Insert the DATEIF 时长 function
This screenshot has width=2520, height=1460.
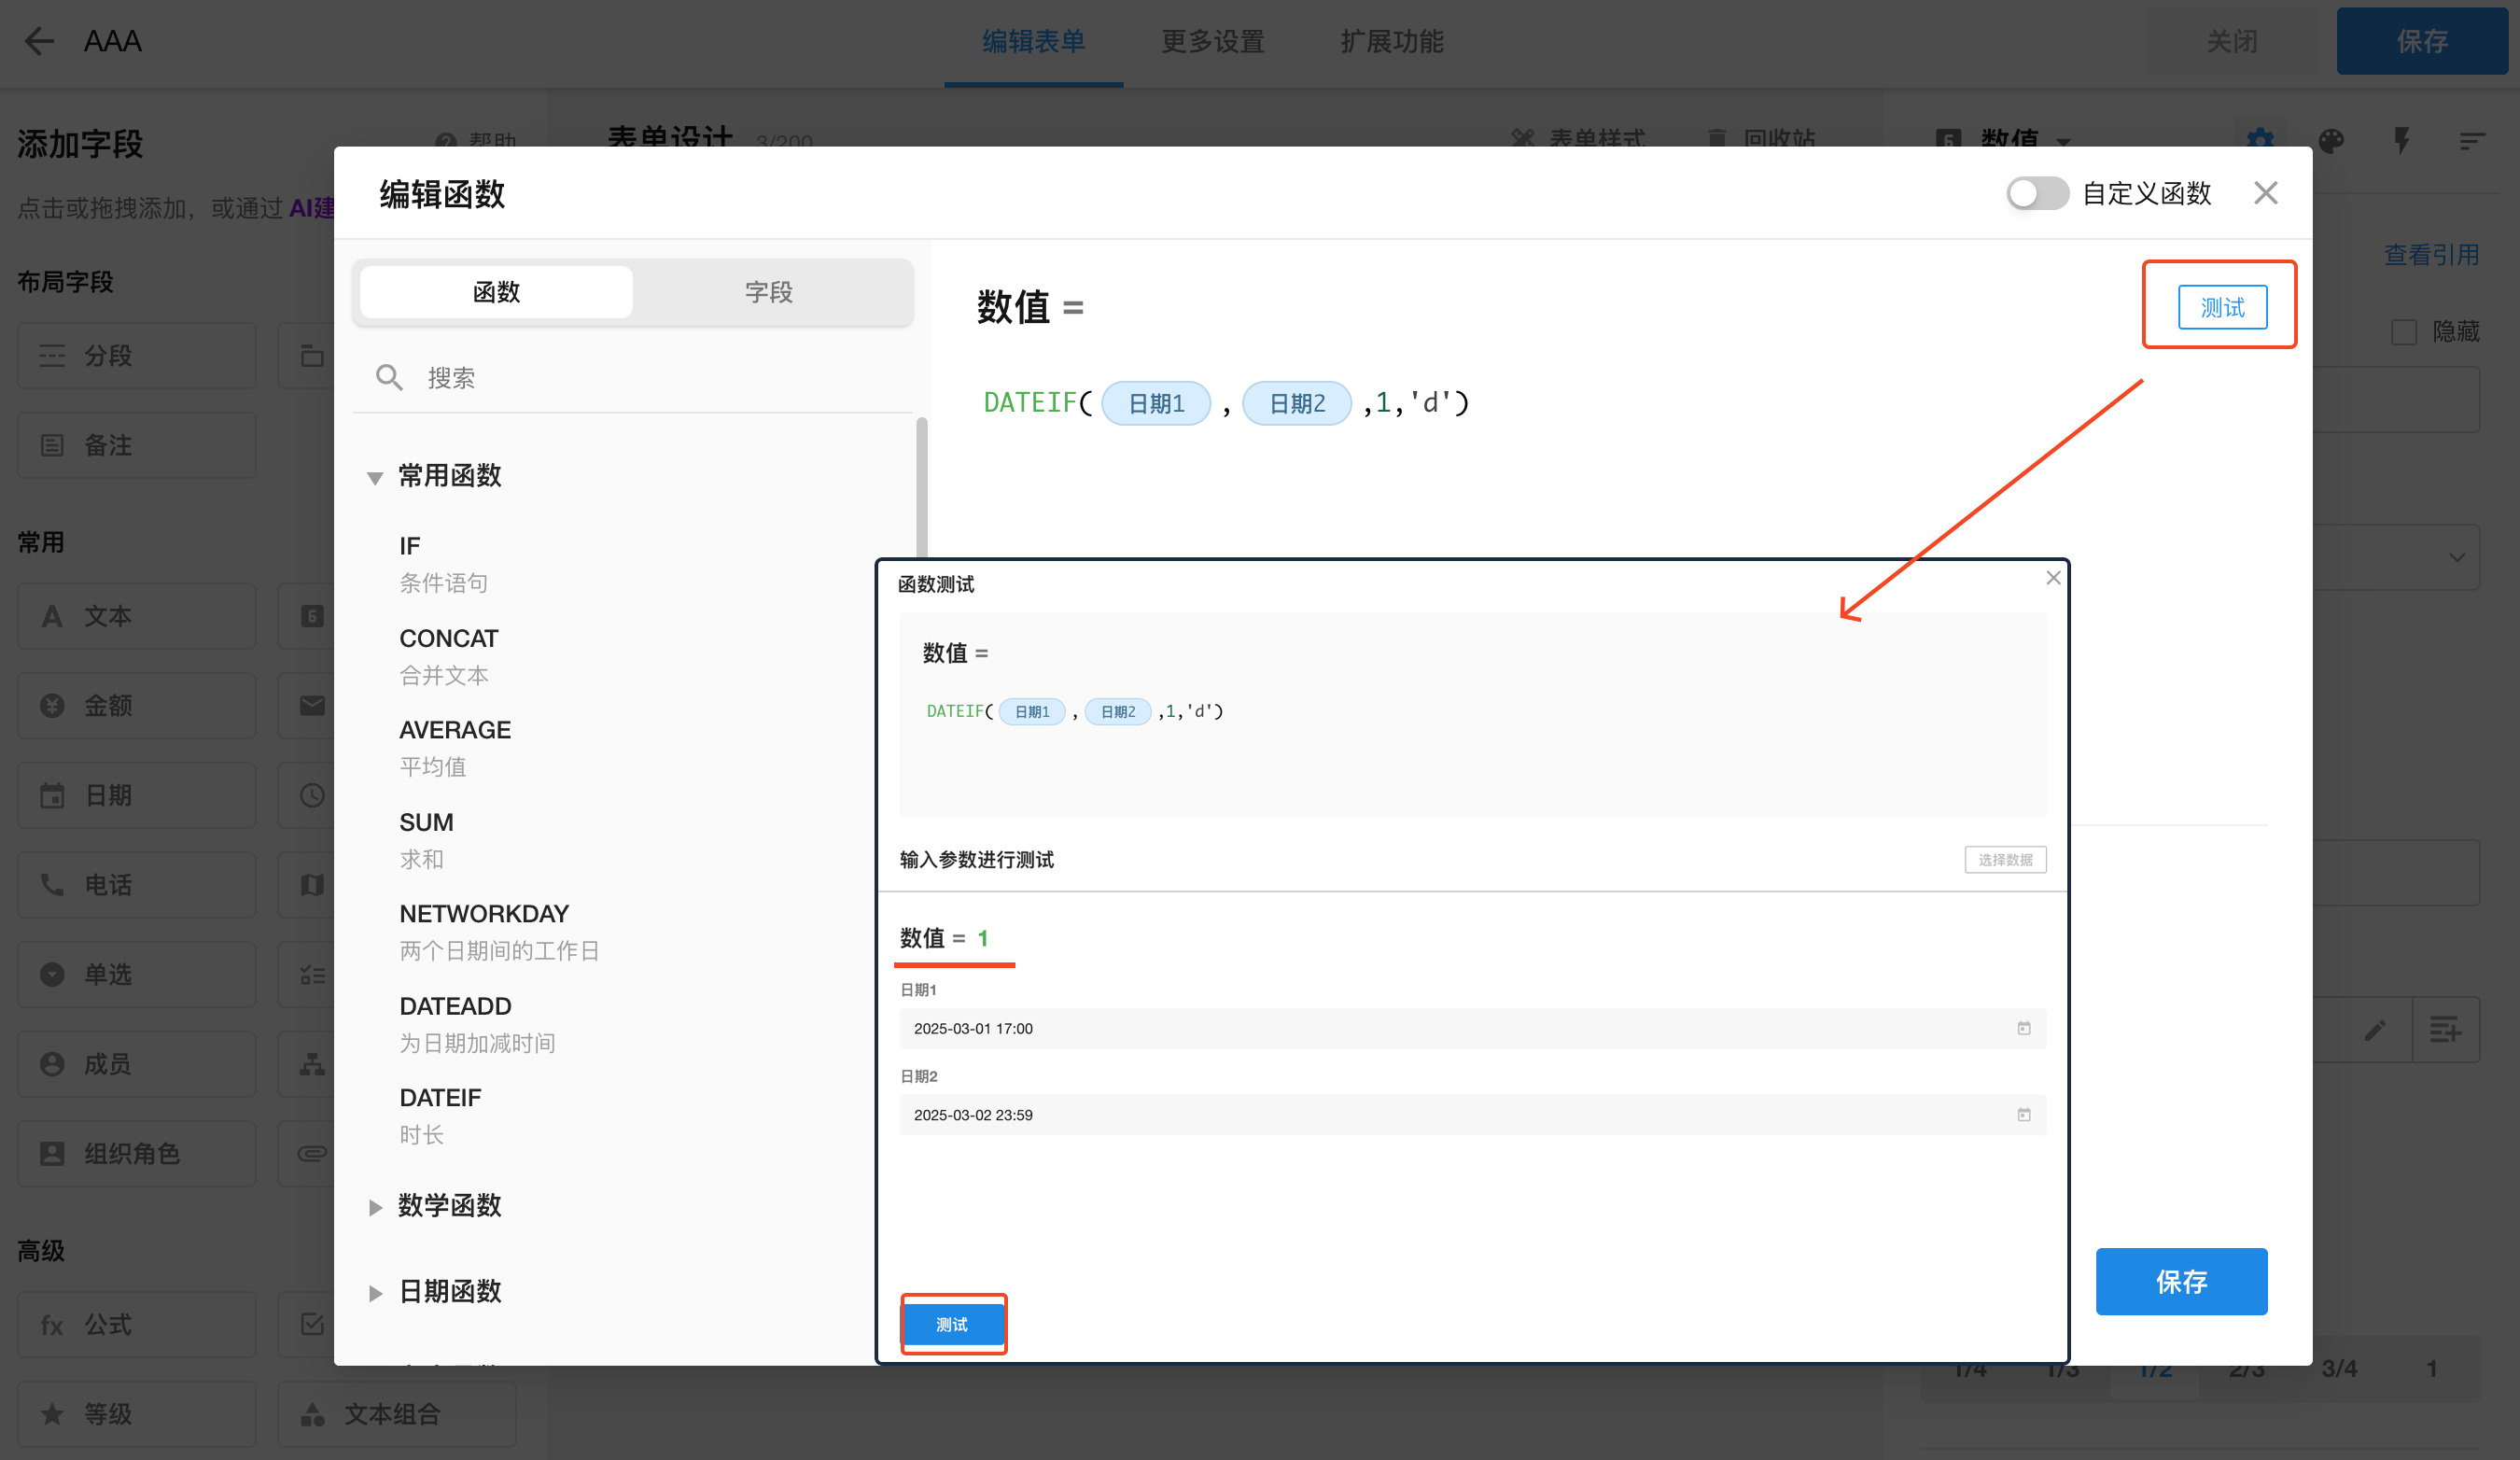pos(440,1116)
